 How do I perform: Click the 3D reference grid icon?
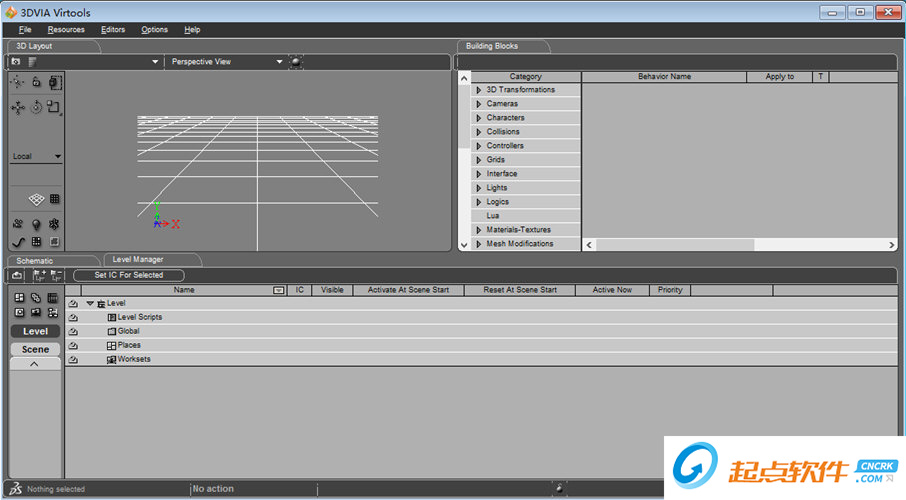point(36,199)
